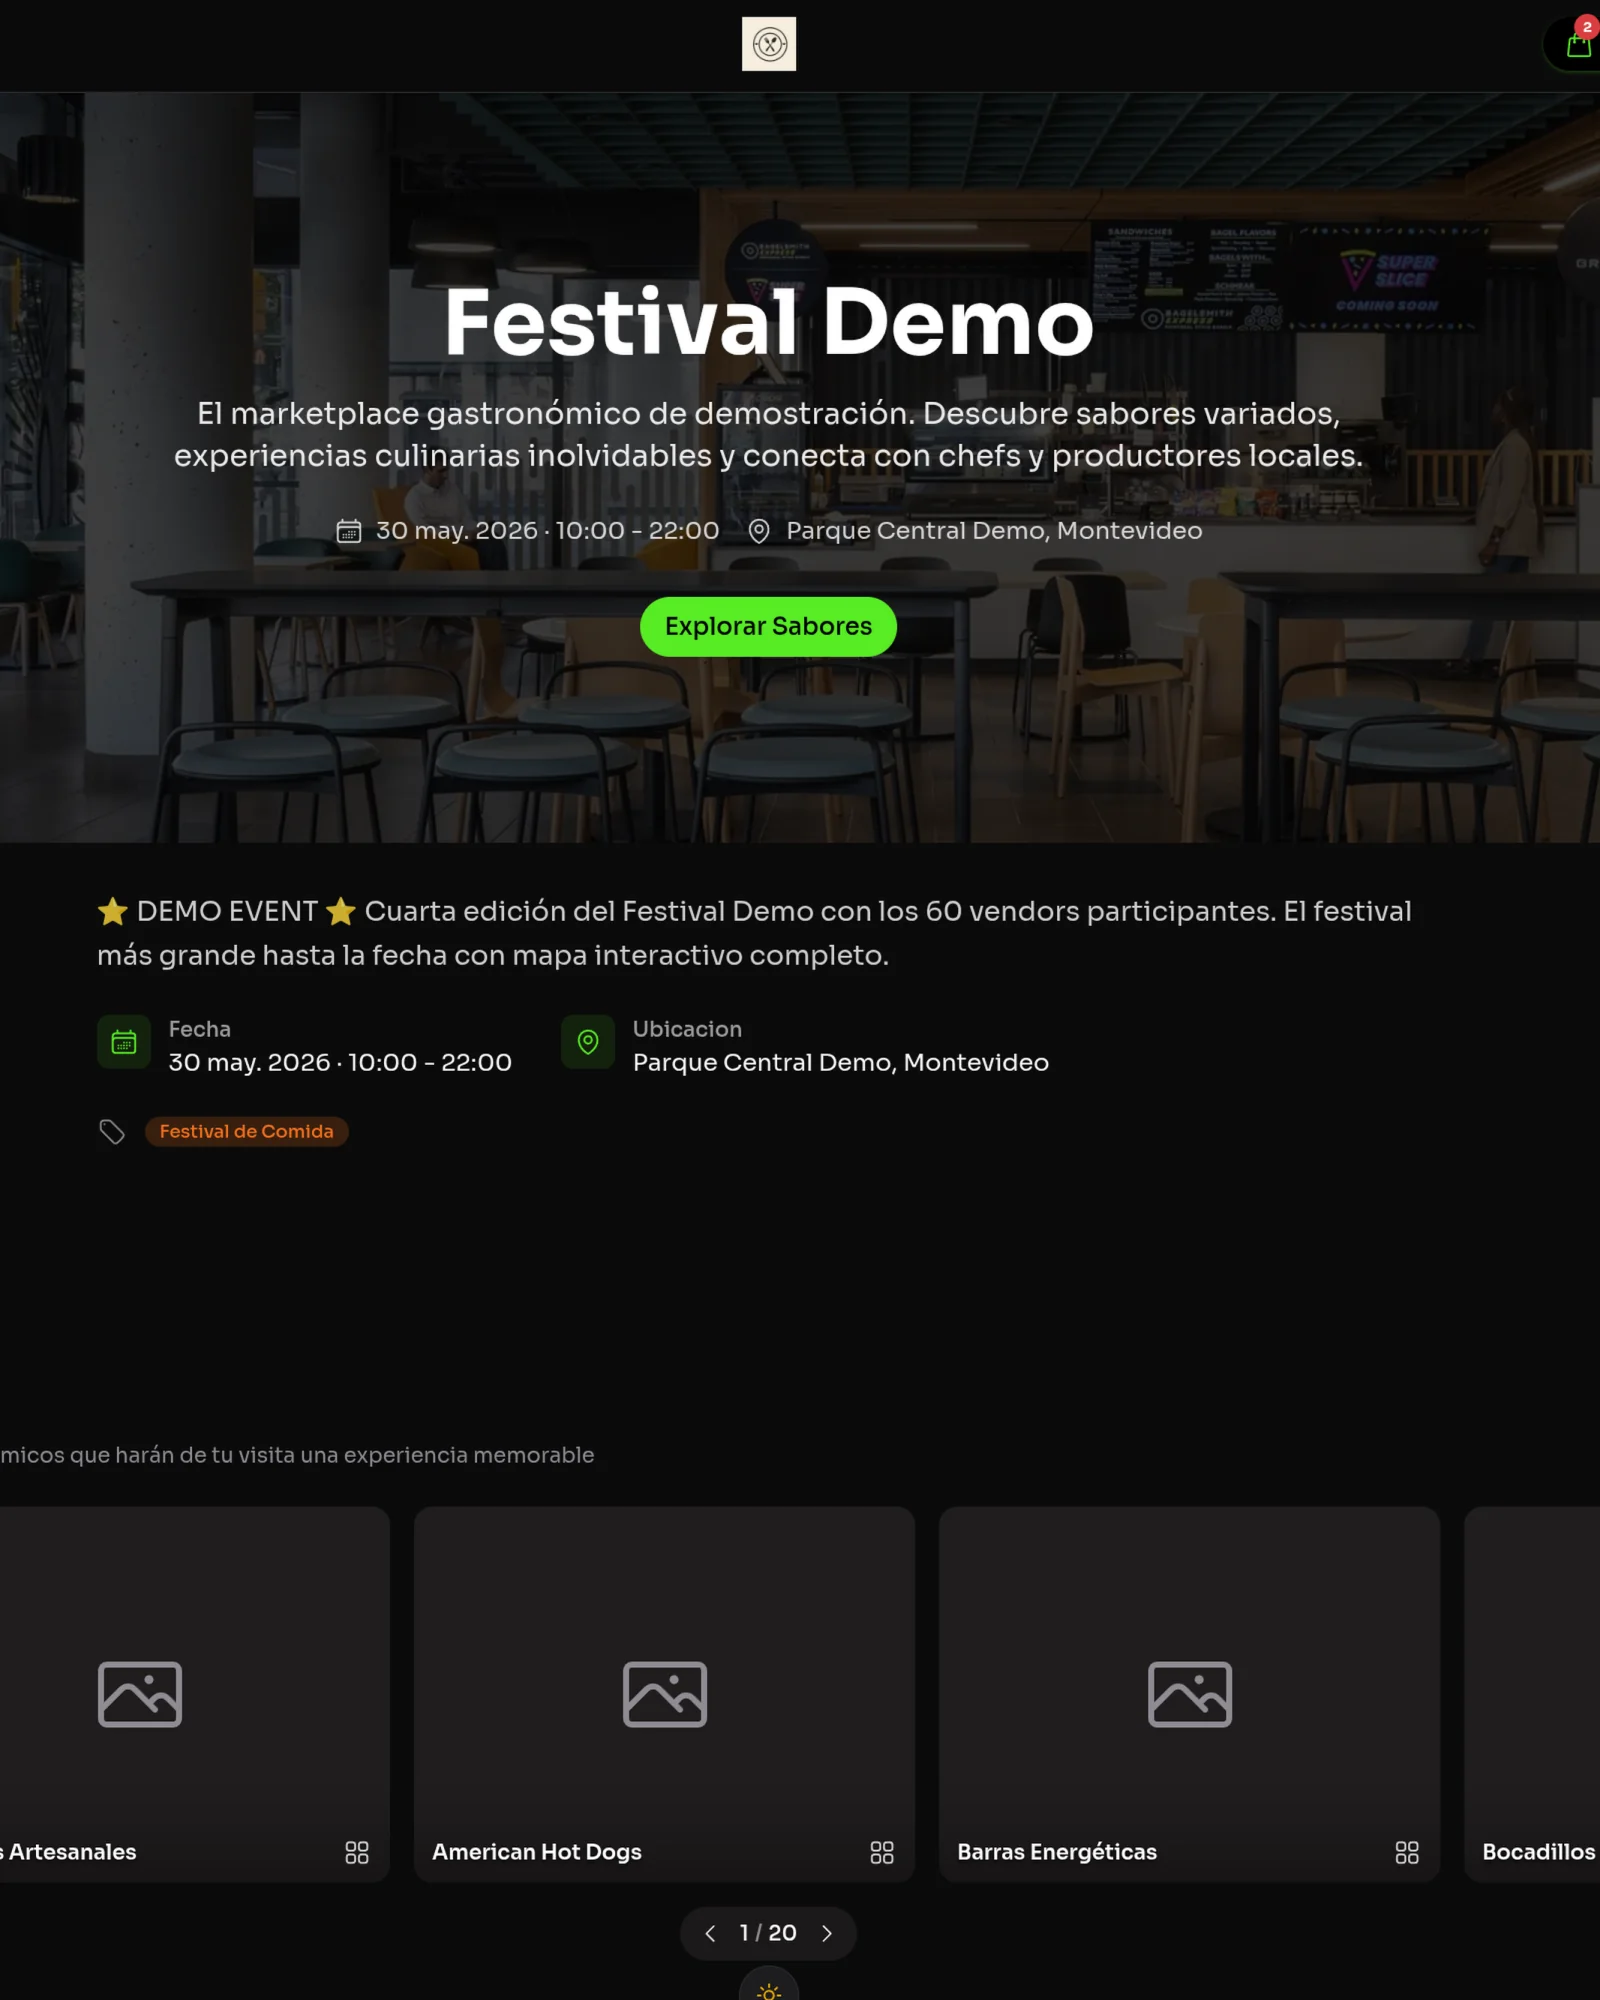
Task: Go to previous carousel page
Action: tap(710, 1933)
